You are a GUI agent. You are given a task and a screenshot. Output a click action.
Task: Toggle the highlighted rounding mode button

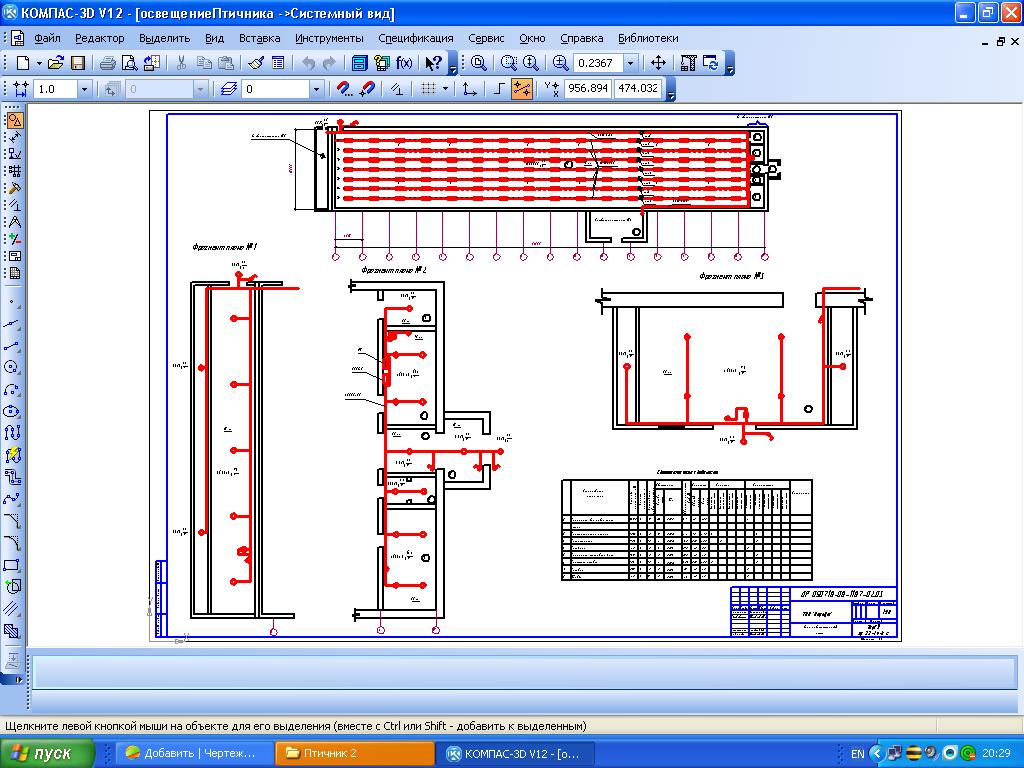pyautogui.click(x=522, y=89)
